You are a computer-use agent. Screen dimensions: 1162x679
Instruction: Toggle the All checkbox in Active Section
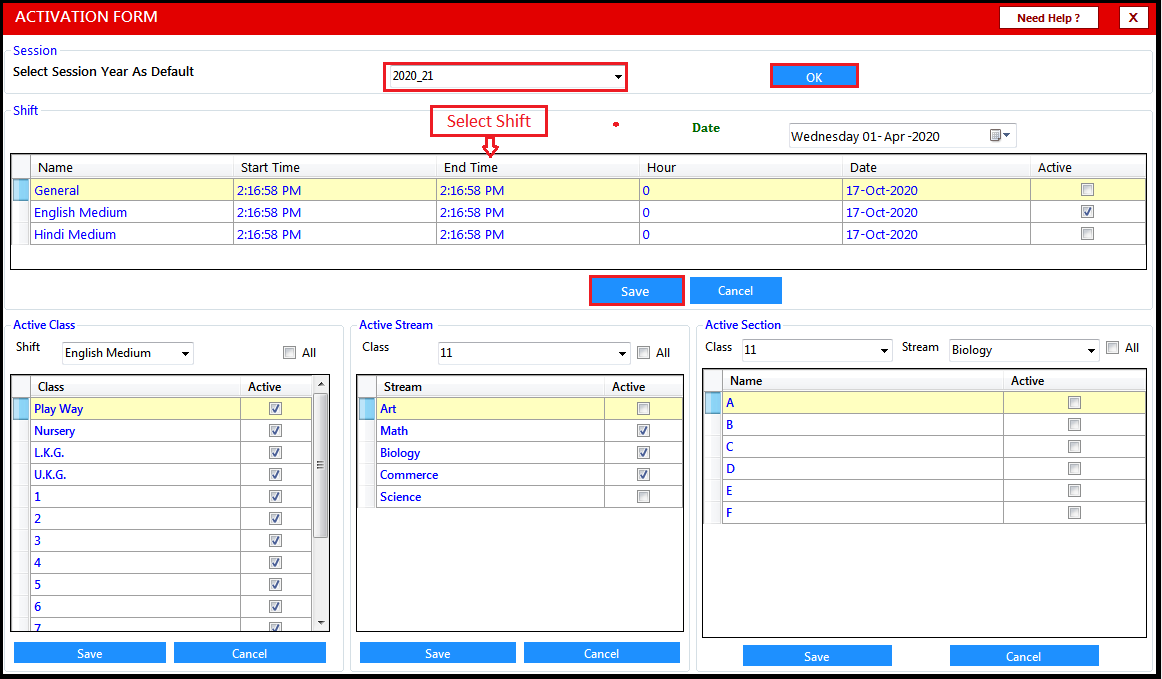[x=1112, y=348]
